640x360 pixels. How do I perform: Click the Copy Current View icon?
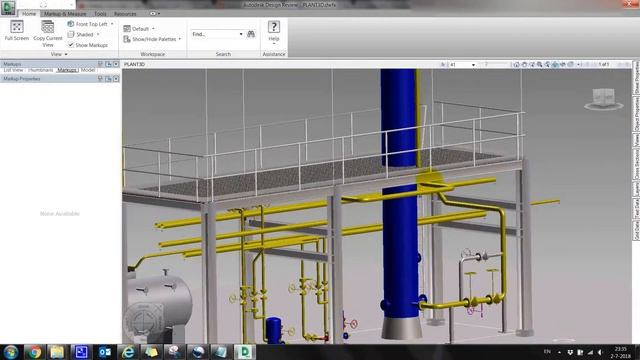[48, 27]
